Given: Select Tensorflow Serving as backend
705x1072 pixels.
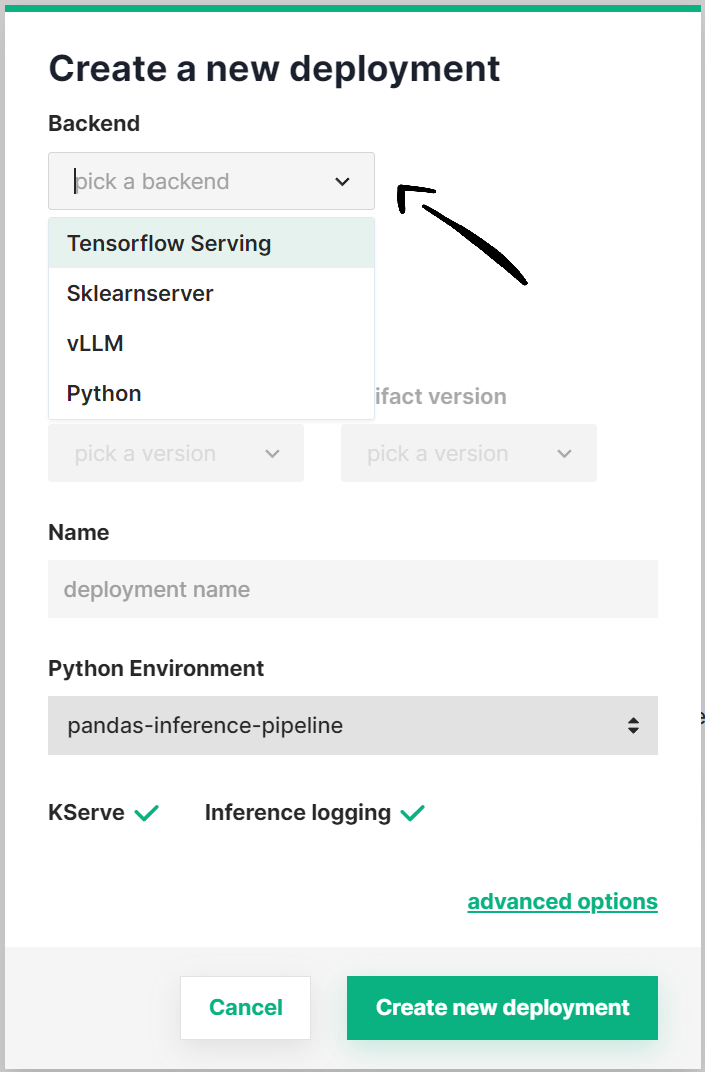Looking at the screenshot, I should (x=169, y=243).
